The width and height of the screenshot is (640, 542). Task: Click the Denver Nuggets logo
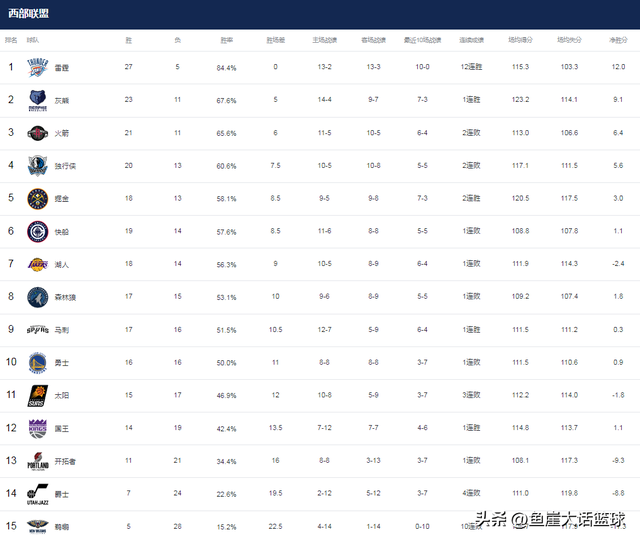(38, 199)
